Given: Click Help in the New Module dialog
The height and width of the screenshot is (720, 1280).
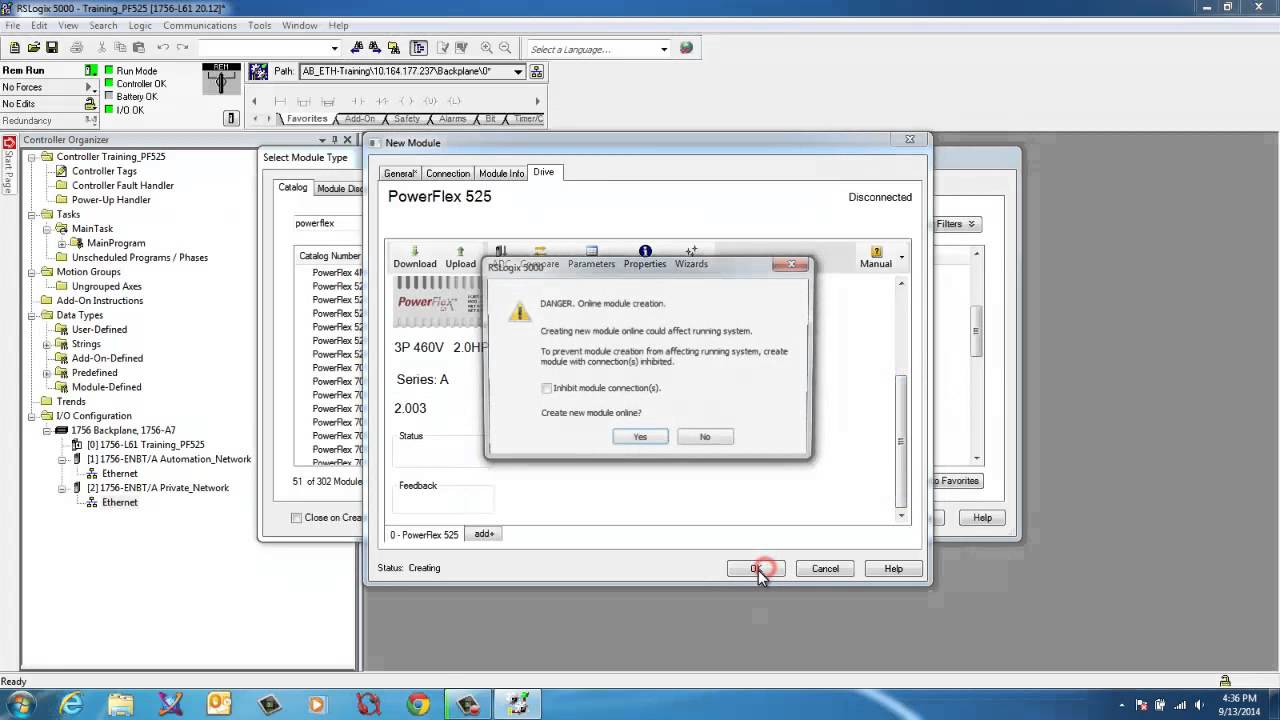Looking at the screenshot, I should coord(893,568).
